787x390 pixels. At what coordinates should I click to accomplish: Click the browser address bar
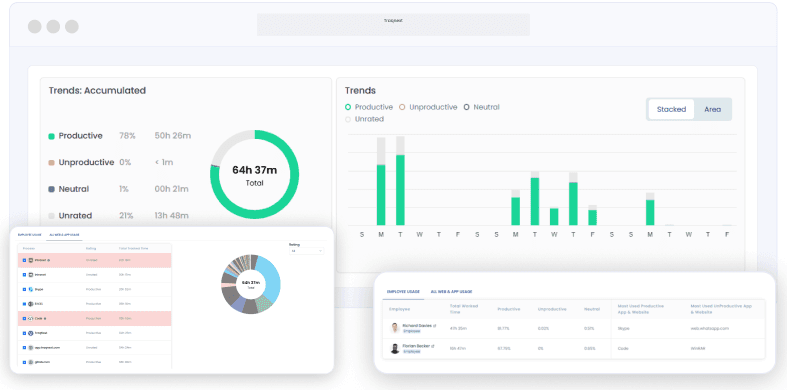click(x=393, y=24)
